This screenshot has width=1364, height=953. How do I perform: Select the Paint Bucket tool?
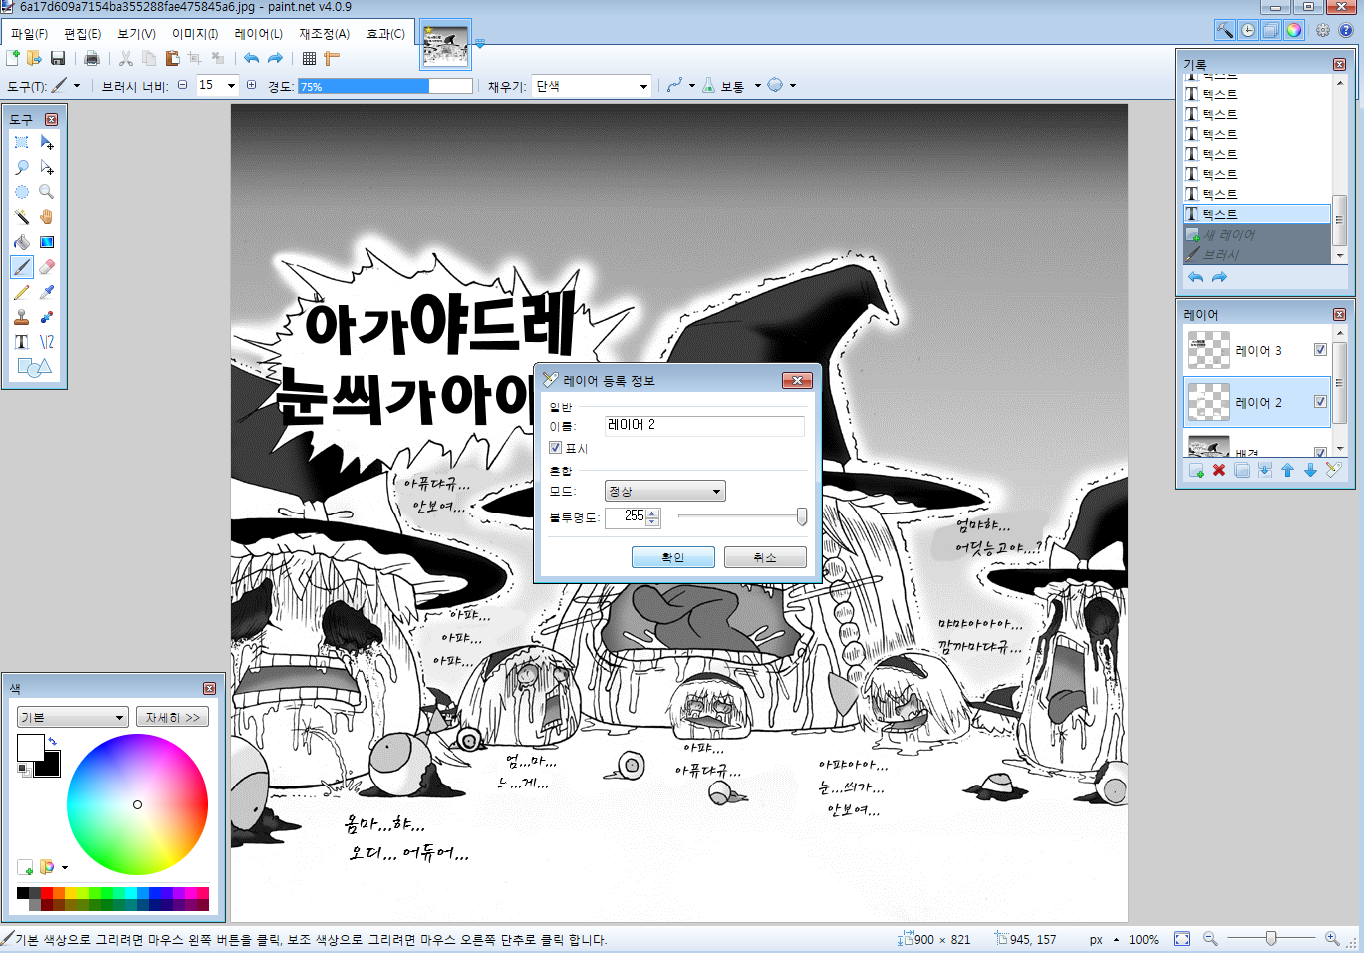(21, 242)
